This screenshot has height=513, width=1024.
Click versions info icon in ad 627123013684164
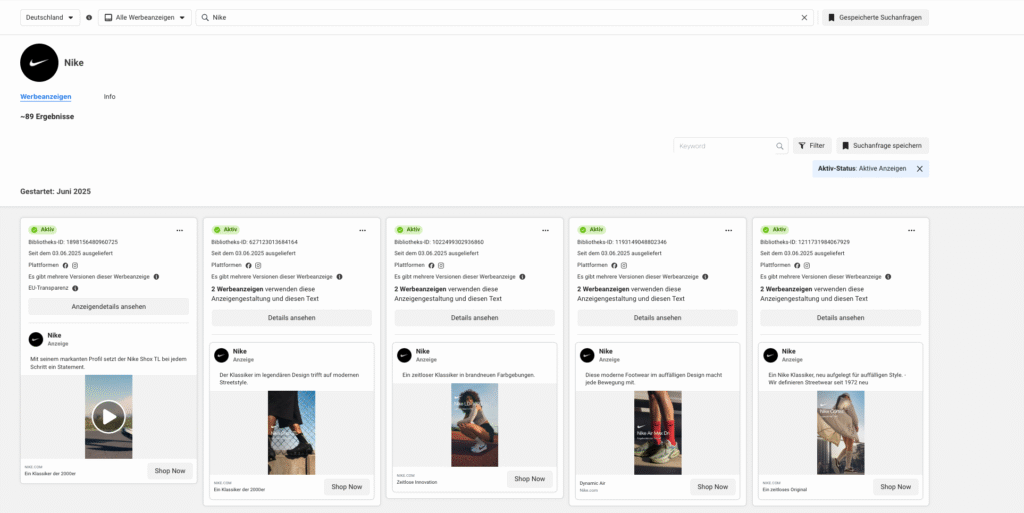[339, 277]
